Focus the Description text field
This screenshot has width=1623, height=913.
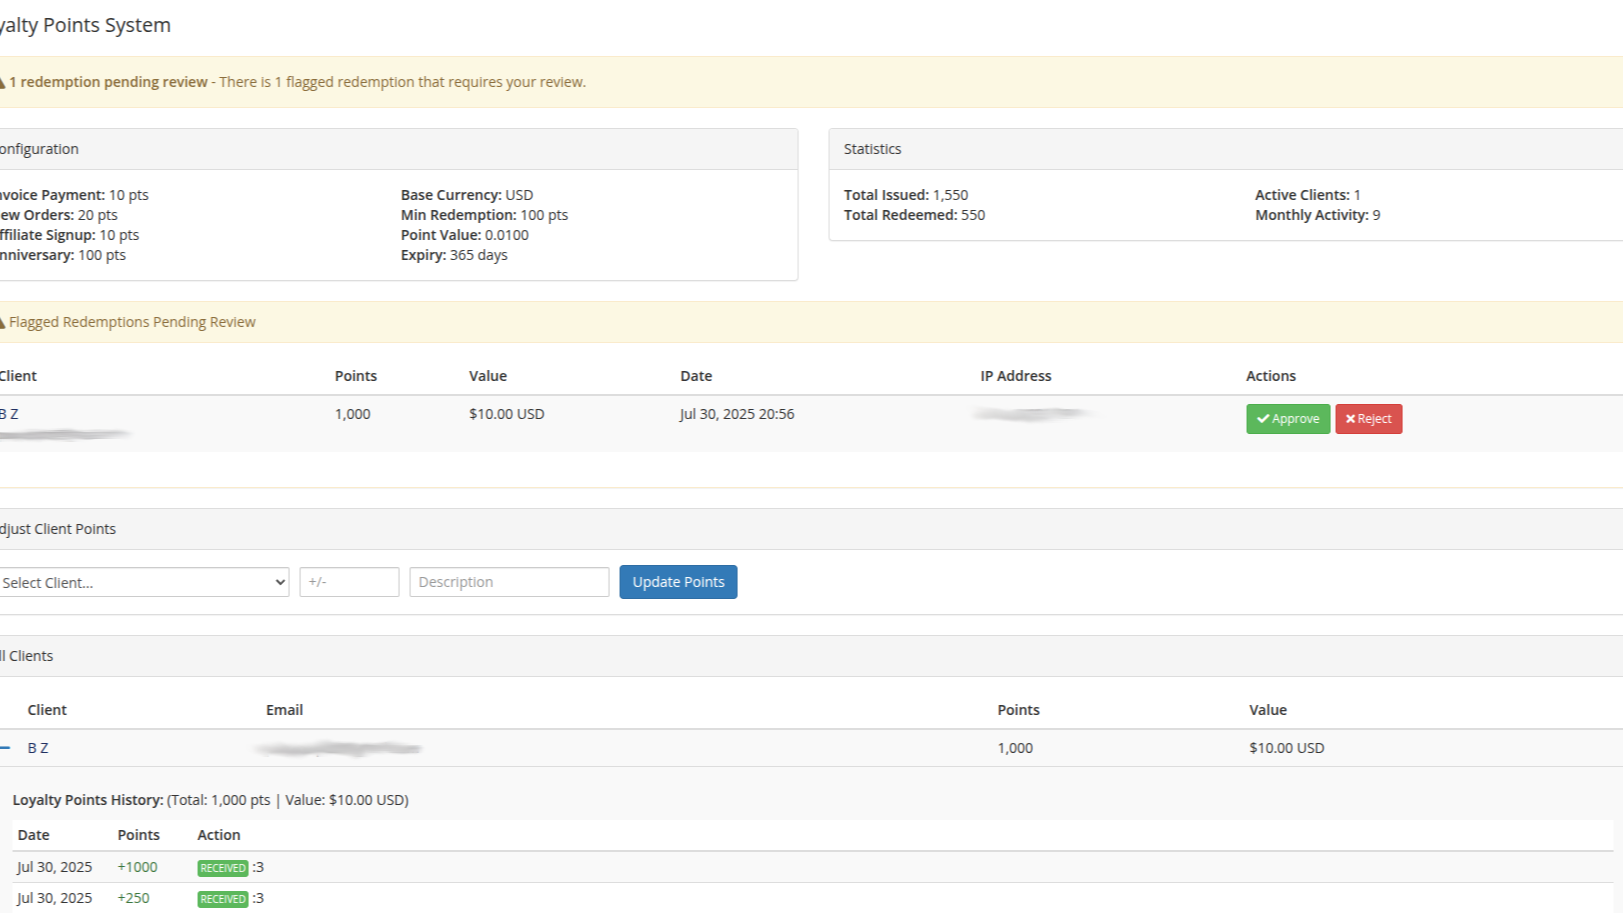click(509, 582)
